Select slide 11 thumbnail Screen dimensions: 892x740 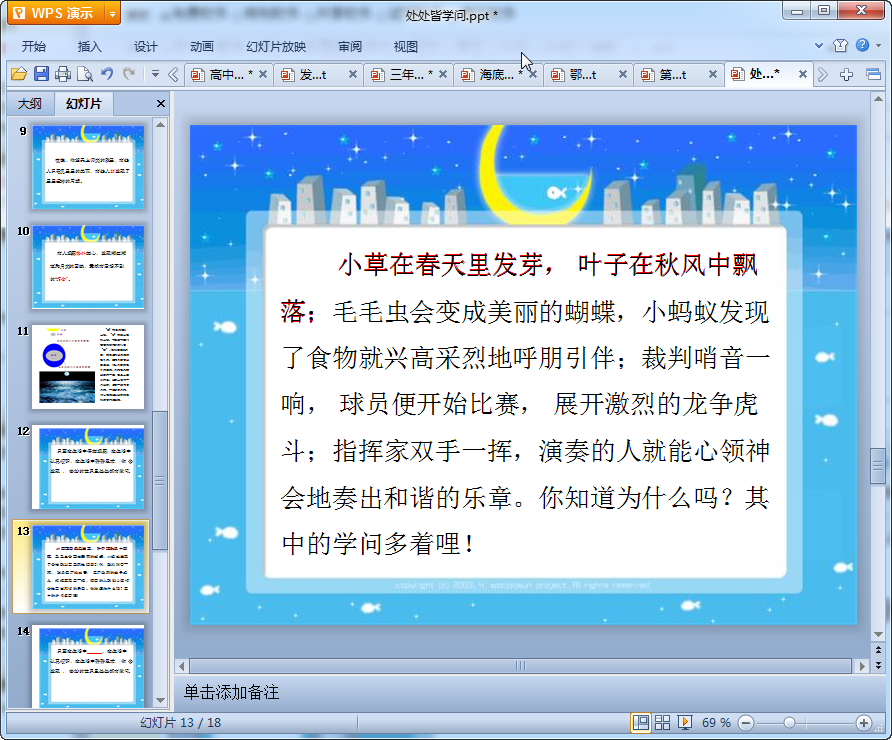[x=88, y=366]
